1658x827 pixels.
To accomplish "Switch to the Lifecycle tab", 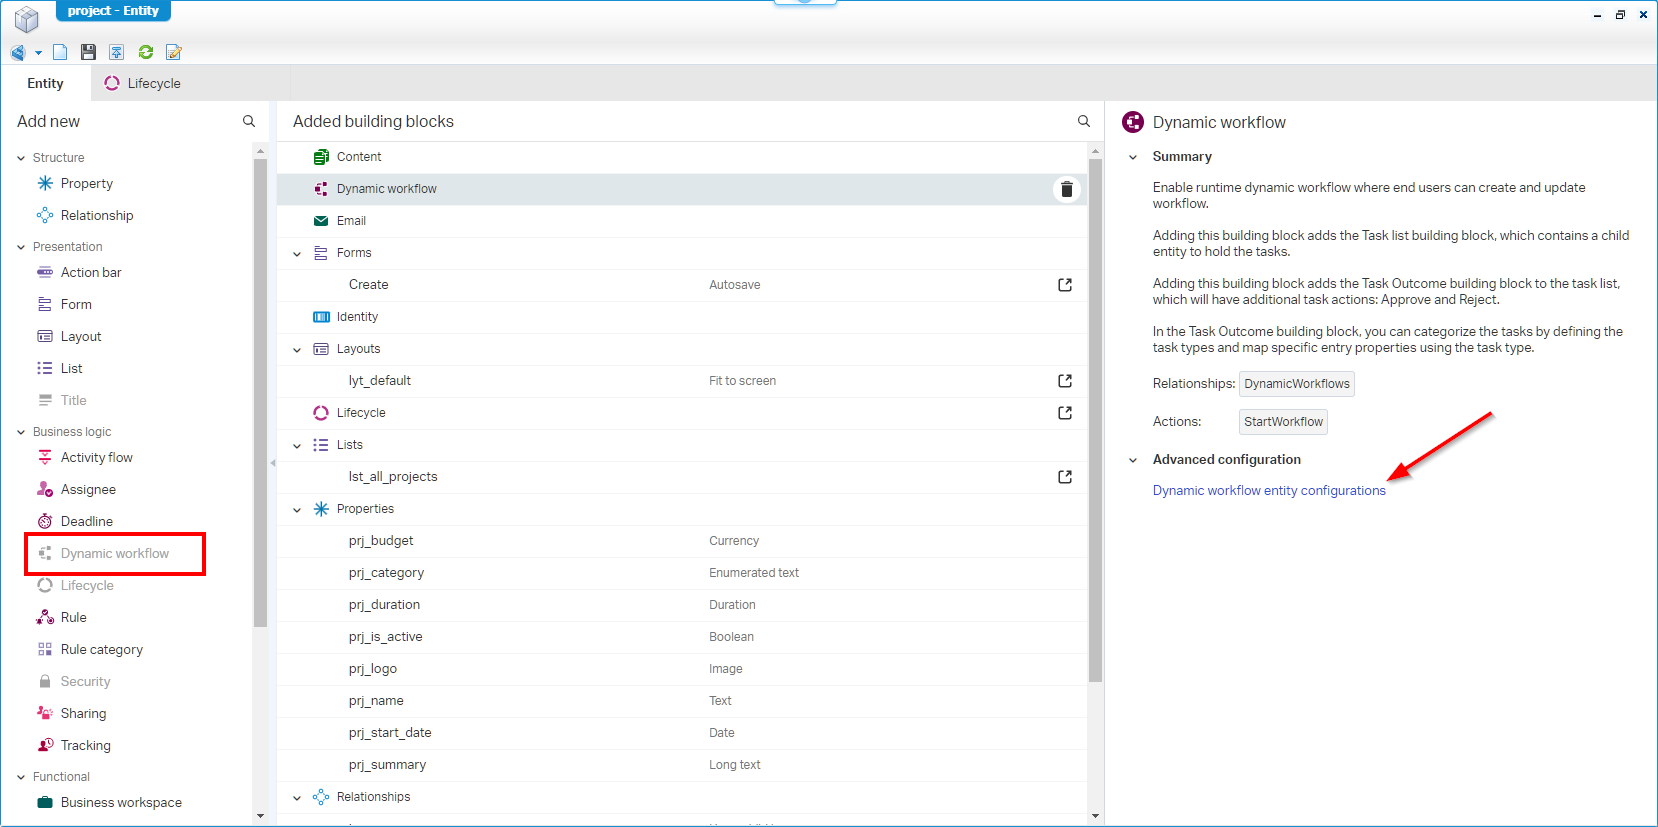I will (143, 83).
